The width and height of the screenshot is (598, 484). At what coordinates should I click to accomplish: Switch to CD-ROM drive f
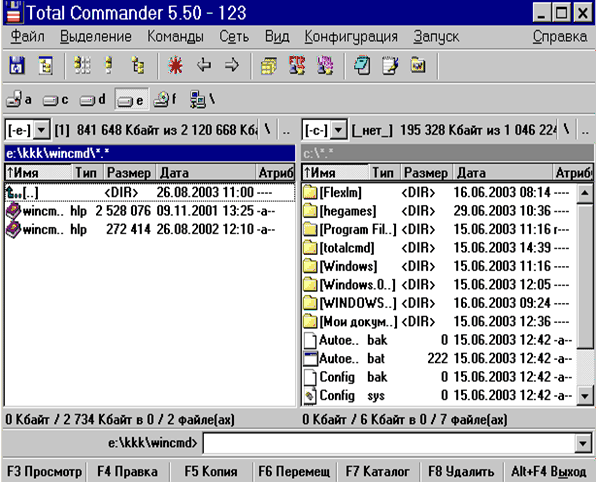pyautogui.click(x=166, y=100)
